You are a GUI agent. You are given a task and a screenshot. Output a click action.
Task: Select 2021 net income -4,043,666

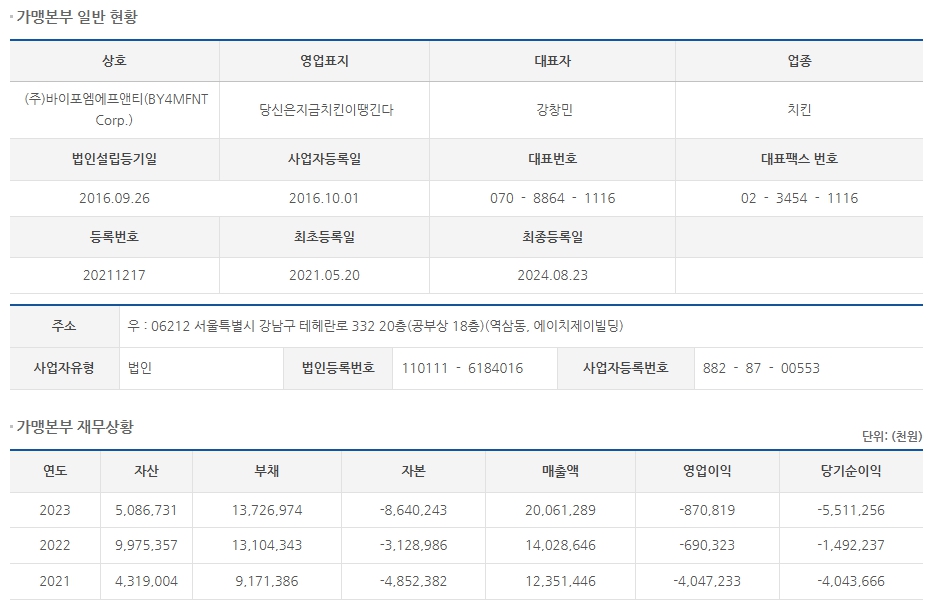tap(851, 581)
